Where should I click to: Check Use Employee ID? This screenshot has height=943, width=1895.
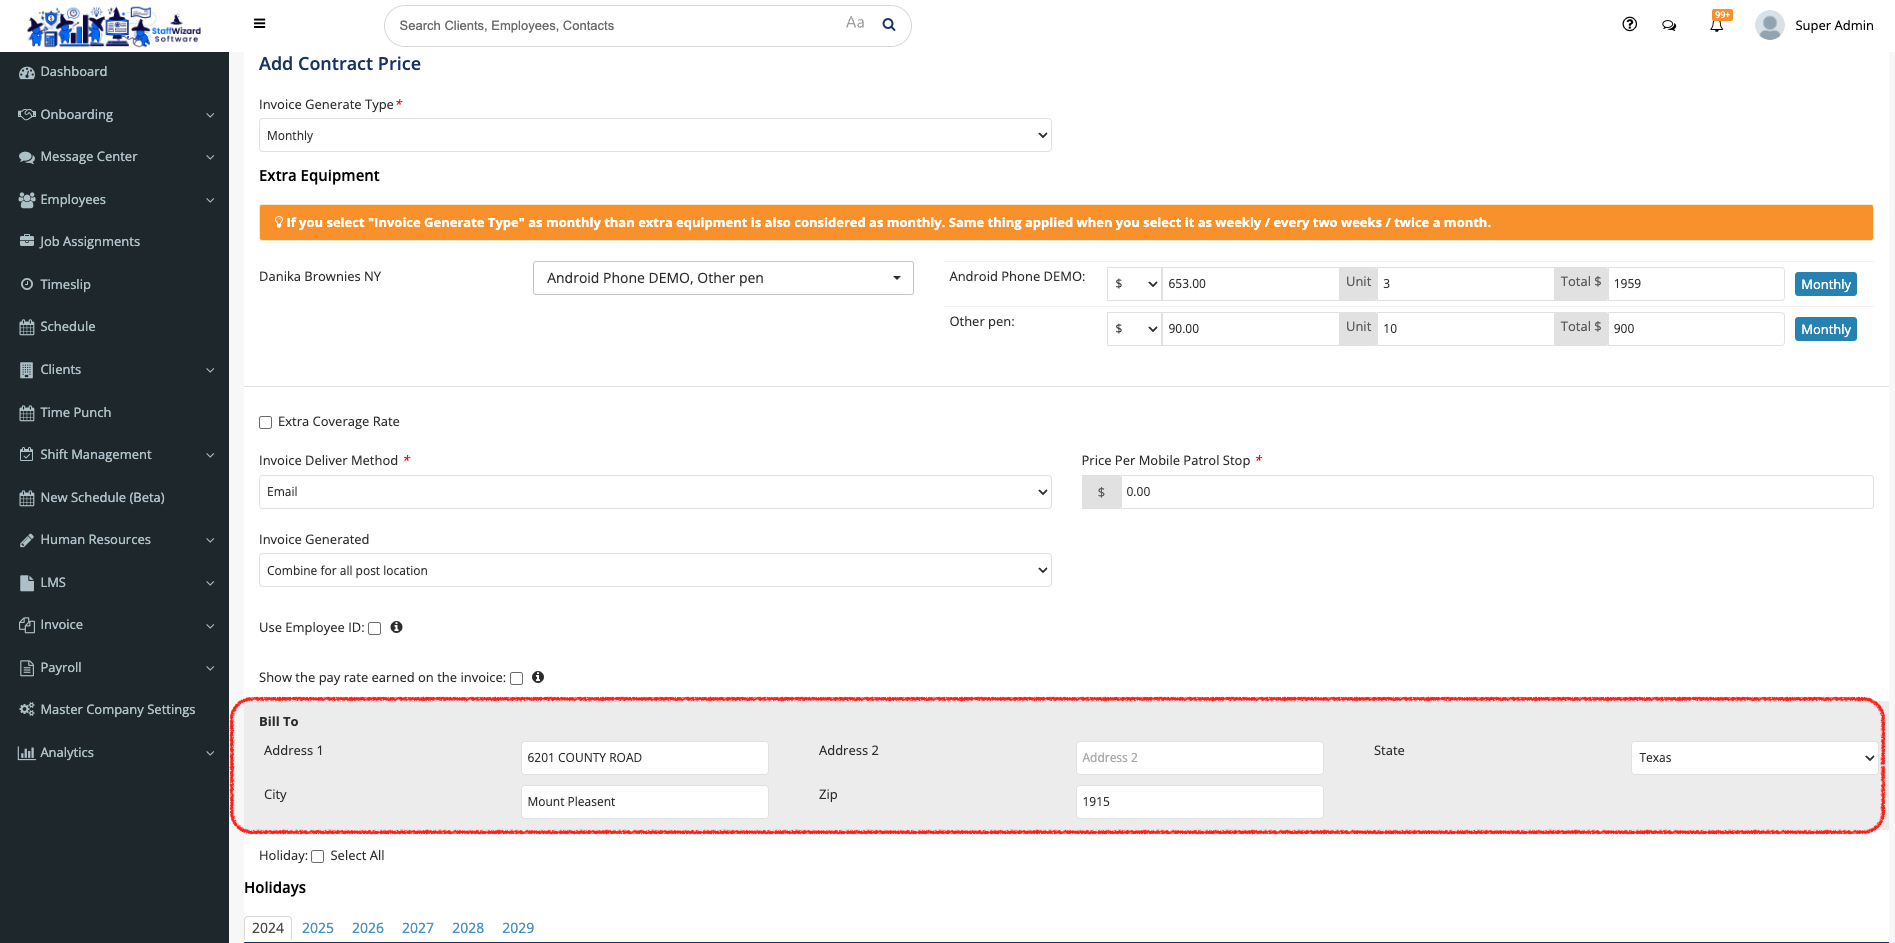374,628
